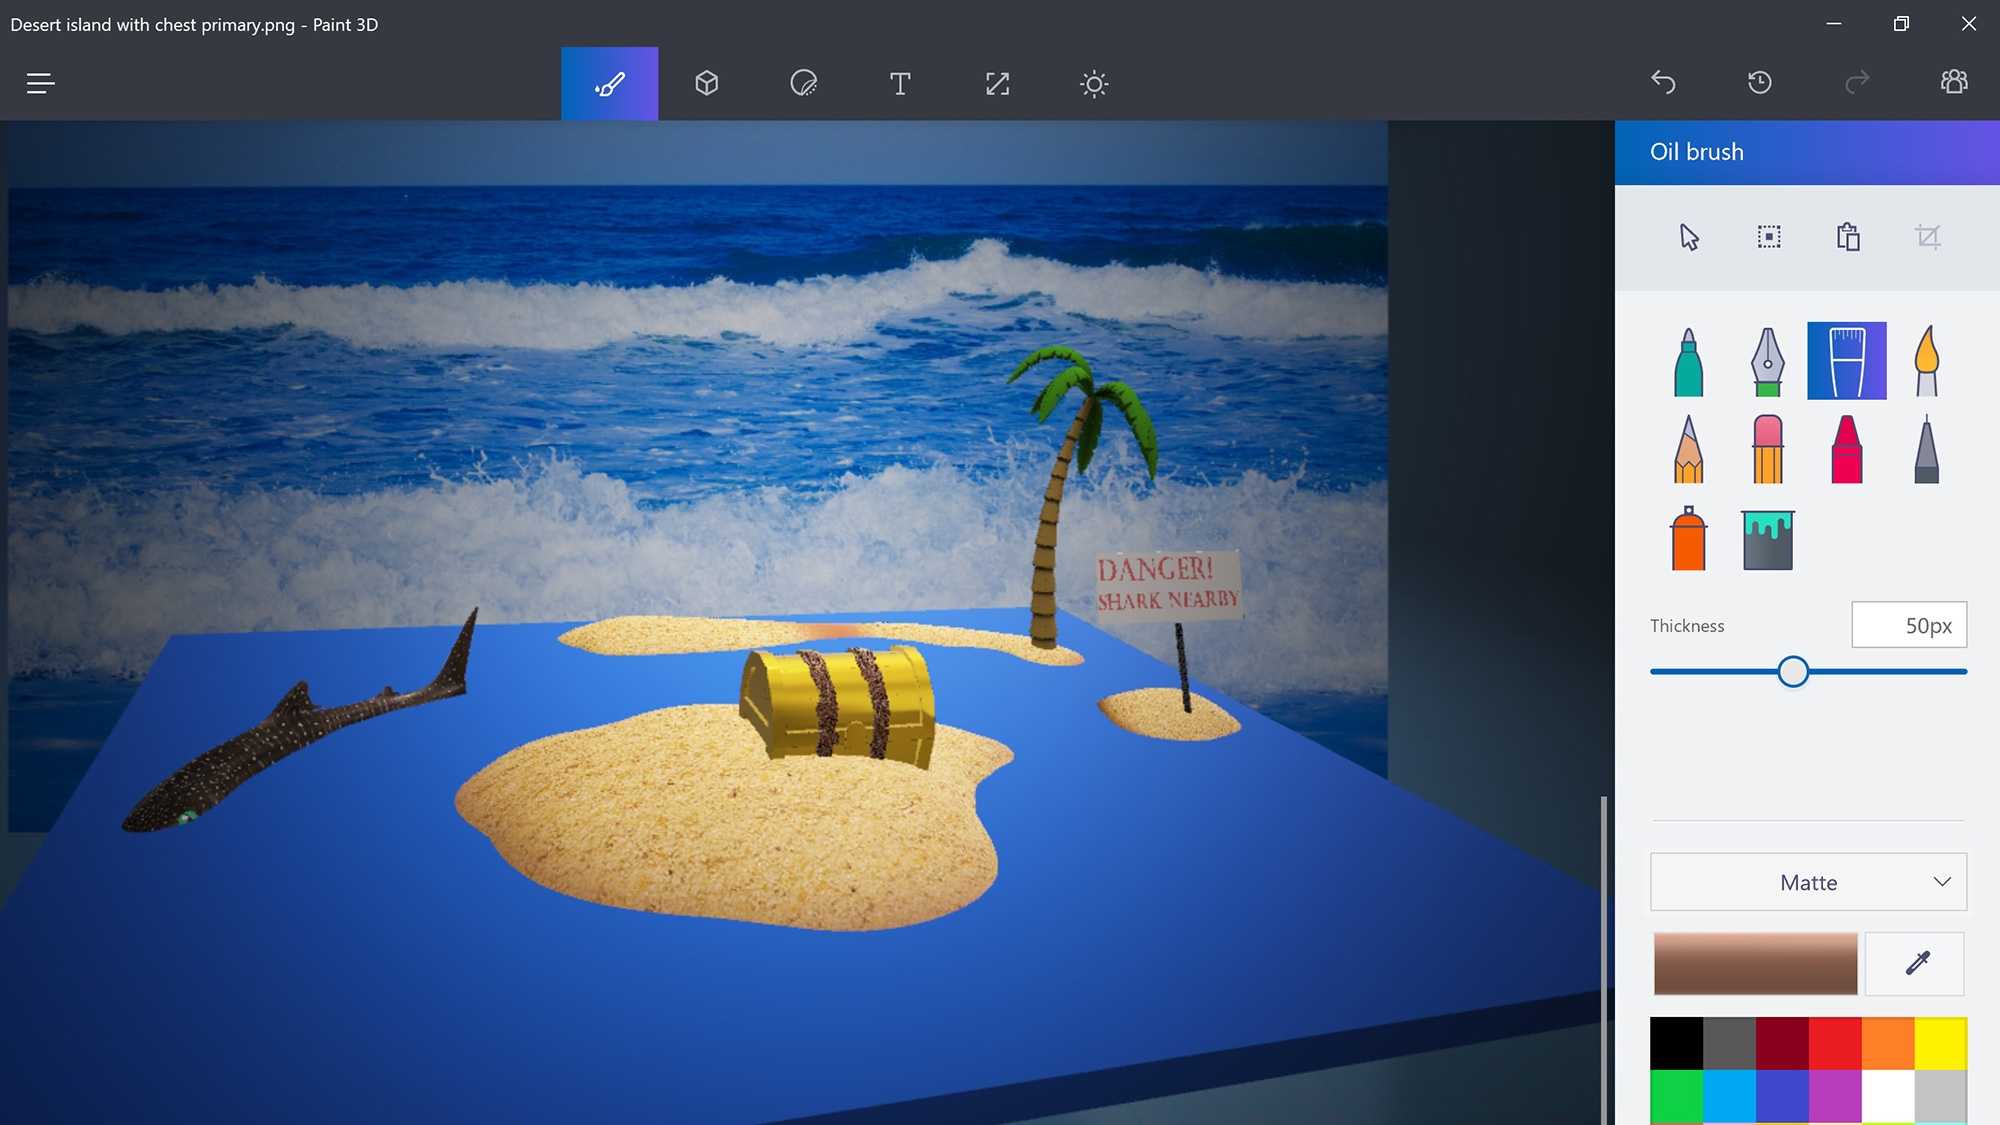The height and width of the screenshot is (1125, 2000).
Task: Open the Text tool panel
Action: pos(900,84)
